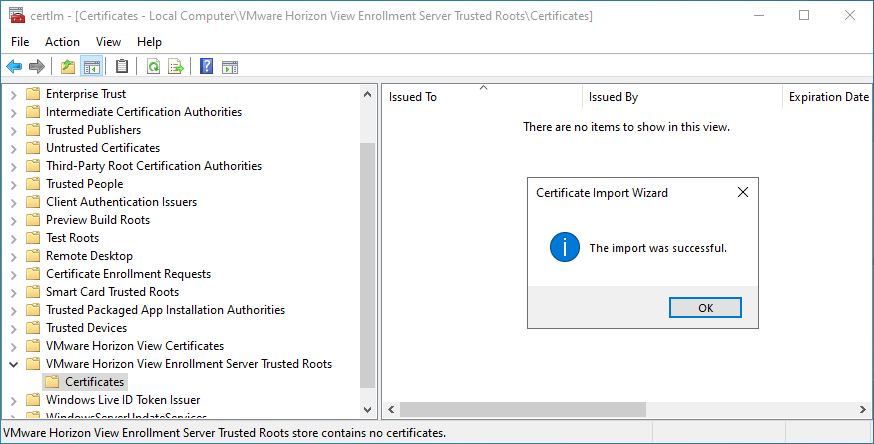874x444 pixels.
Task: Click the blue Help toolbar icon
Action: [x=206, y=67]
